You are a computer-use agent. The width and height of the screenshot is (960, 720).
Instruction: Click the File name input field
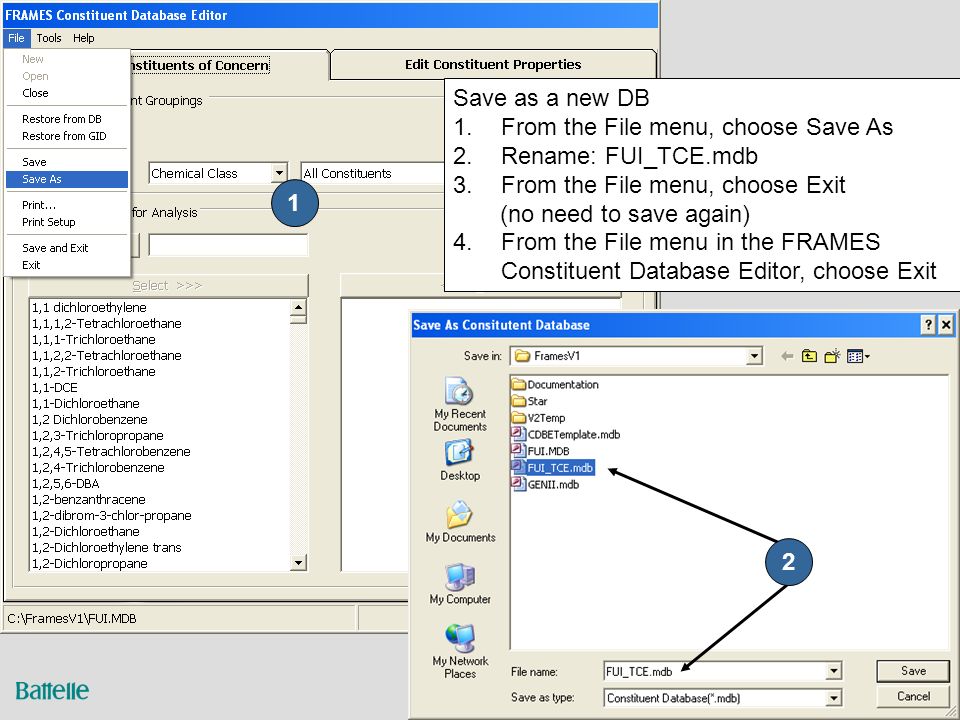coord(714,671)
